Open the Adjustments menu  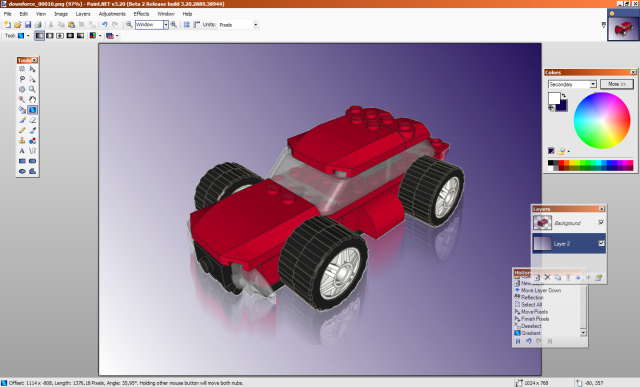pyautogui.click(x=112, y=14)
